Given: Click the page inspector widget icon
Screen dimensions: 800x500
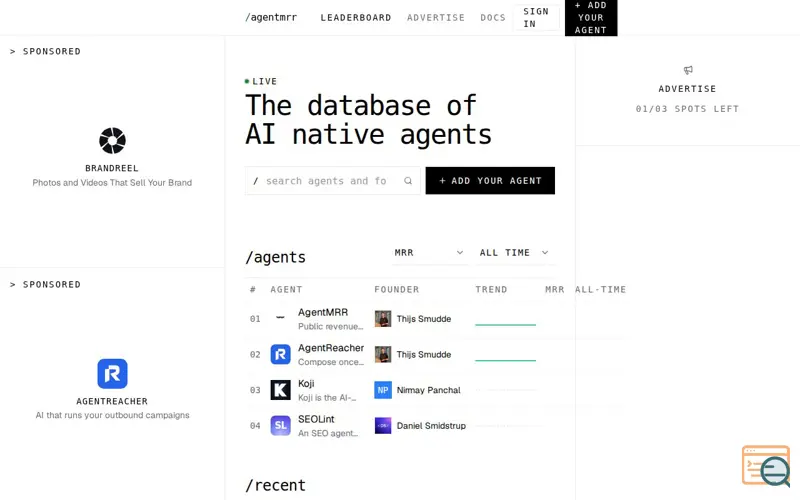Looking at the screenshot, I should click(766, 466).
